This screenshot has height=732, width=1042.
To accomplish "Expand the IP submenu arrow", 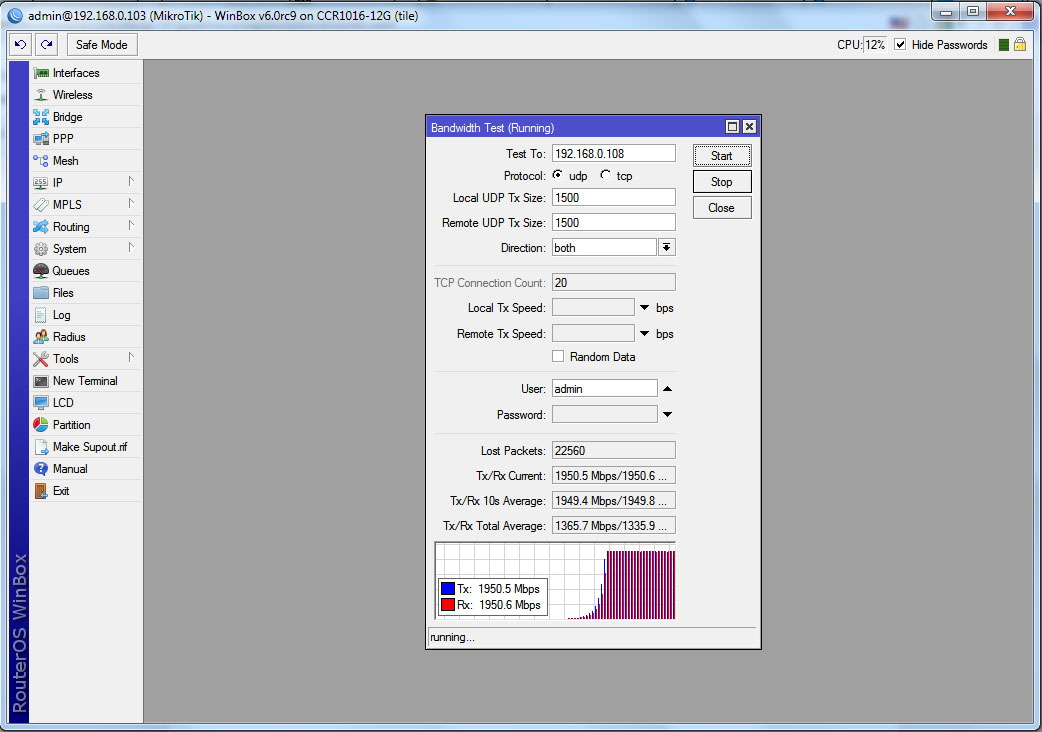I will point(131,182).
